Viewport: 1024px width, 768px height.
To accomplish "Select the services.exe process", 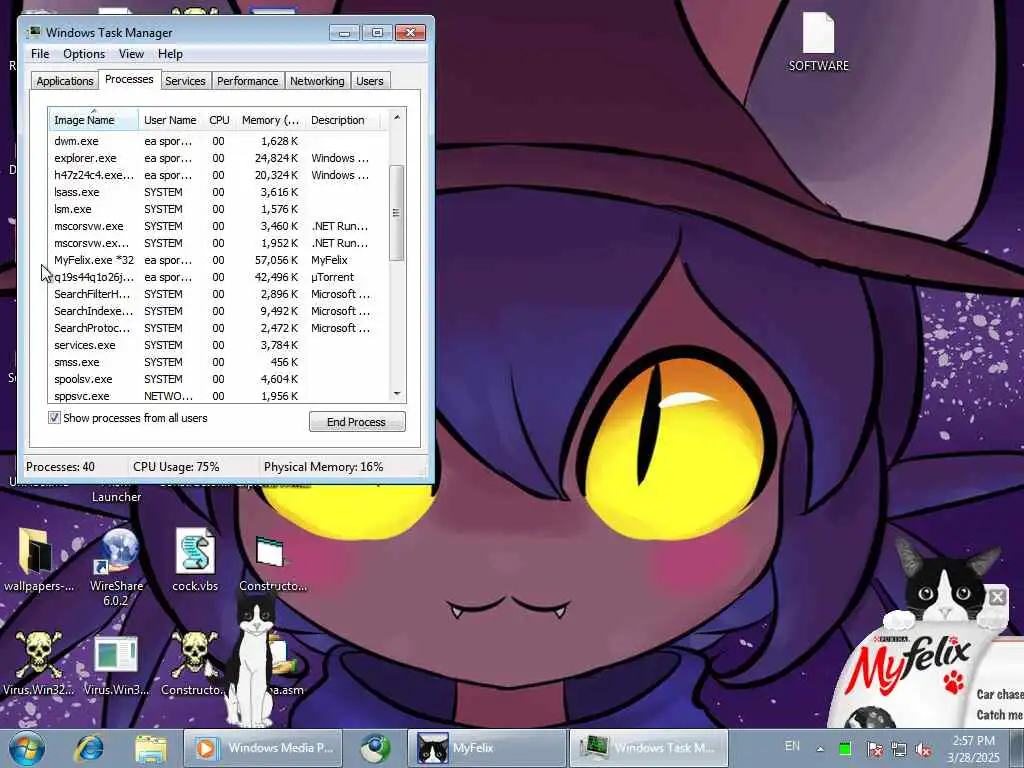I will pyautogui.click(x=218, y=345).
